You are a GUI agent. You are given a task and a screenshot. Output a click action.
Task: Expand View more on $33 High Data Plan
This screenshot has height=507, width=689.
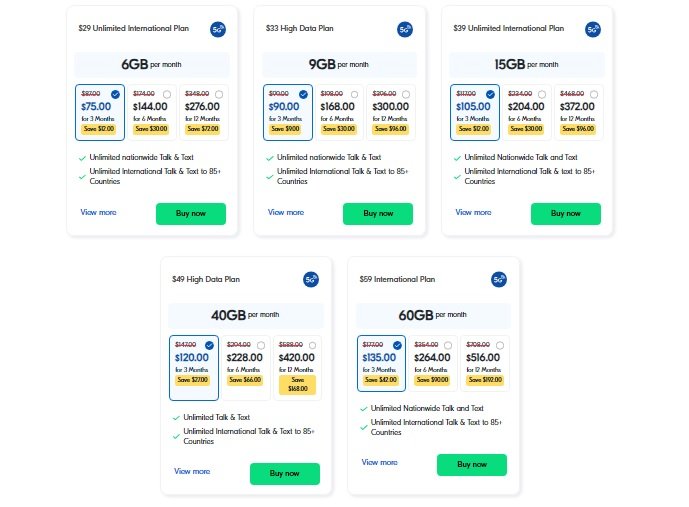(286, 212)
